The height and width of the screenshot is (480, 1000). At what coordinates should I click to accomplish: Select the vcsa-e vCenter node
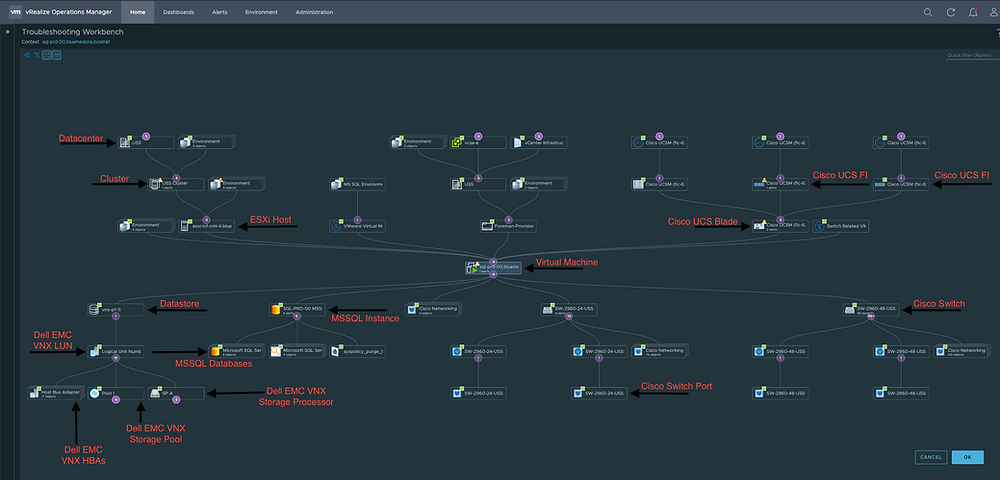tap(478, 143)
